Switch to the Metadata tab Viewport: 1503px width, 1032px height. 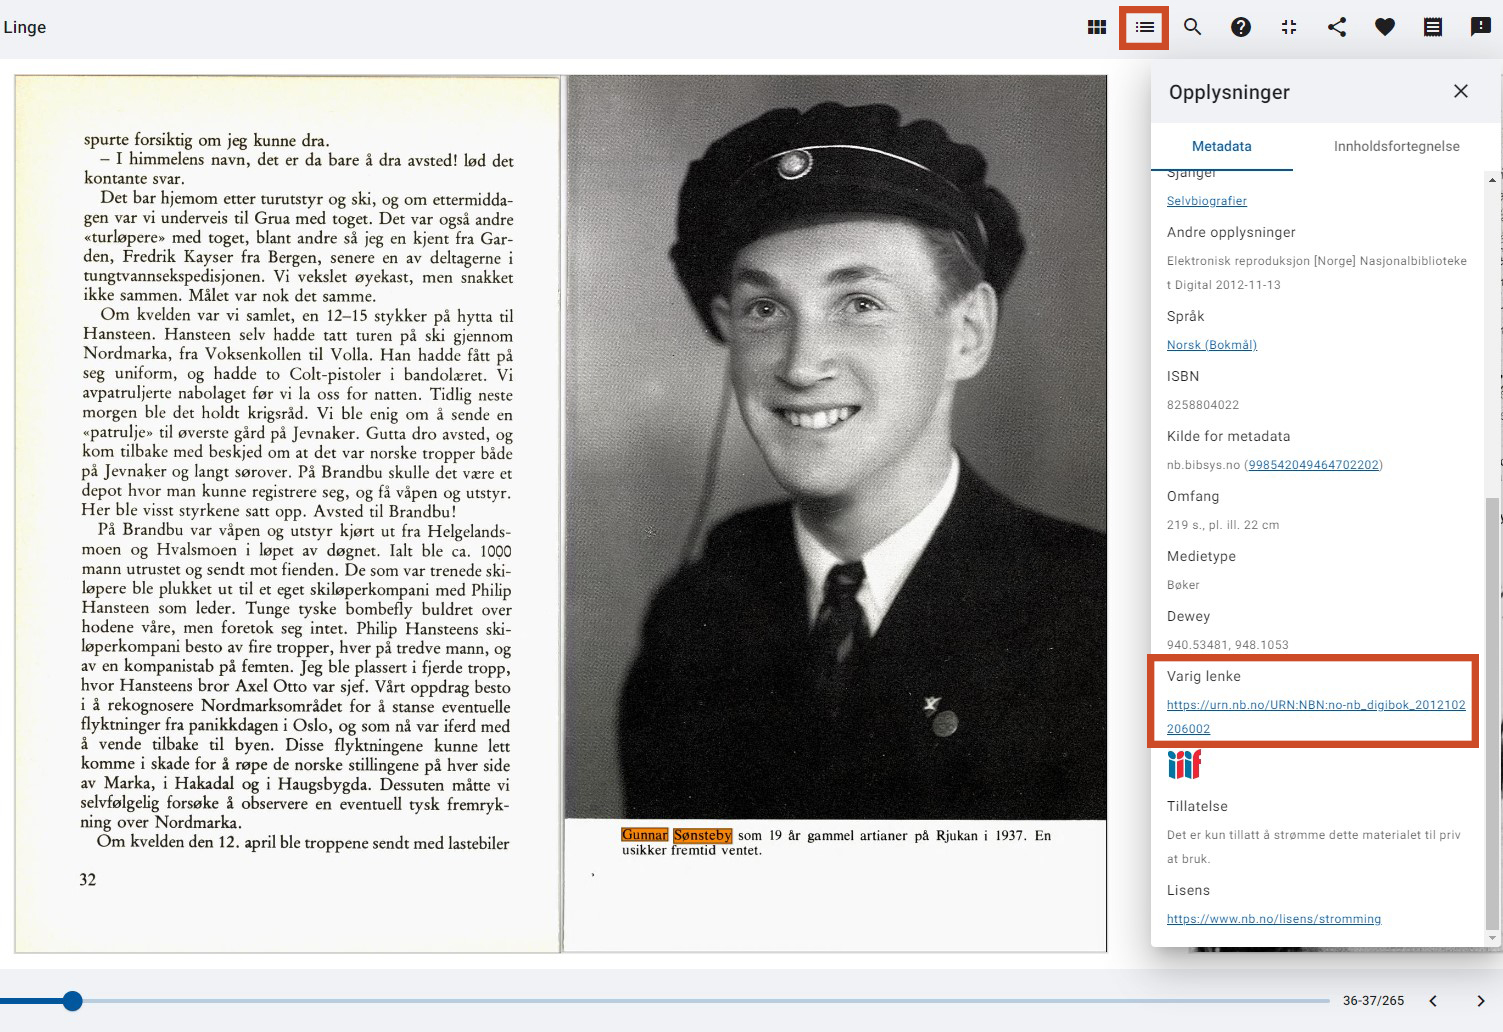[1222, 146]
